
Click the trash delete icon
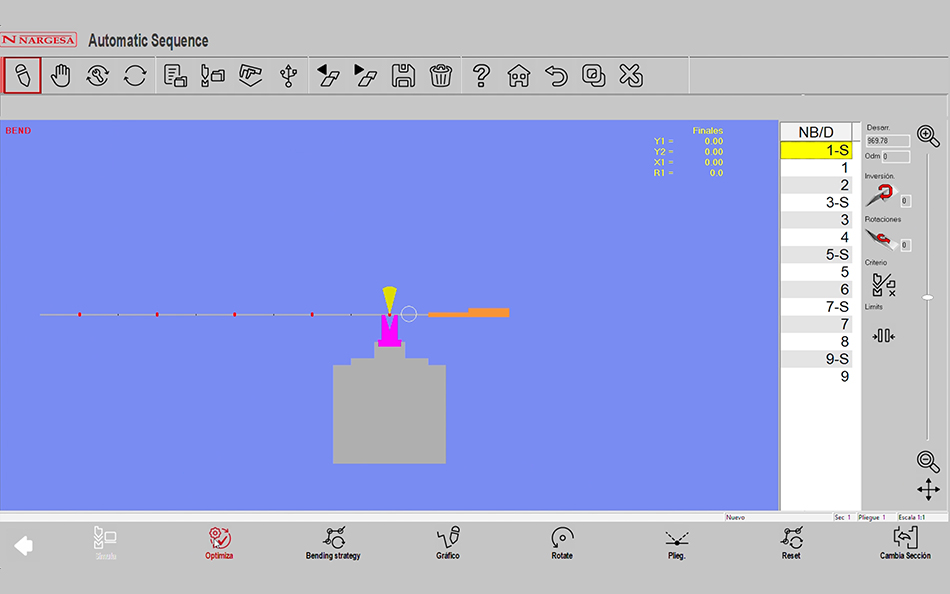pos(440,76)
